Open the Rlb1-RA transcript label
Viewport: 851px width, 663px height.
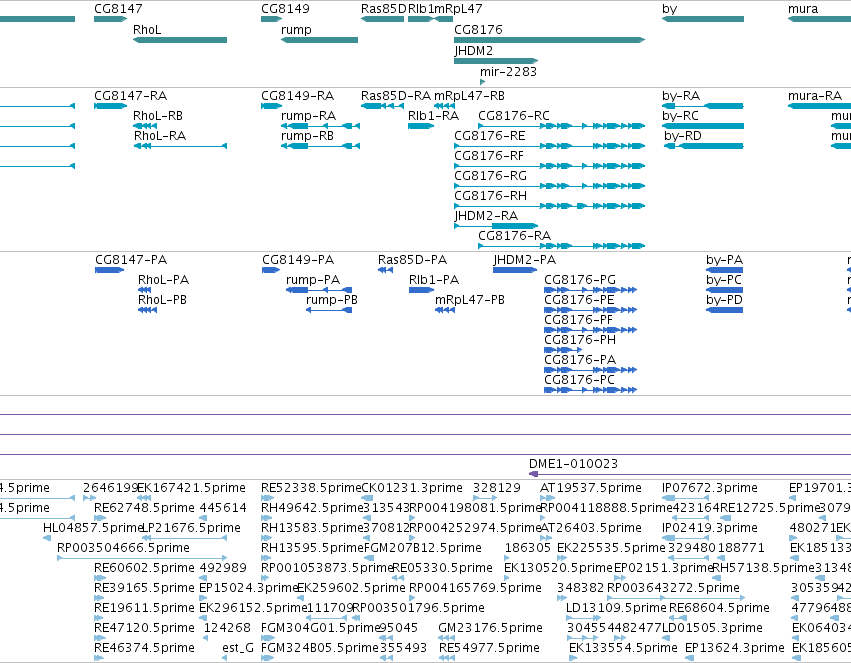pos(434,116)
